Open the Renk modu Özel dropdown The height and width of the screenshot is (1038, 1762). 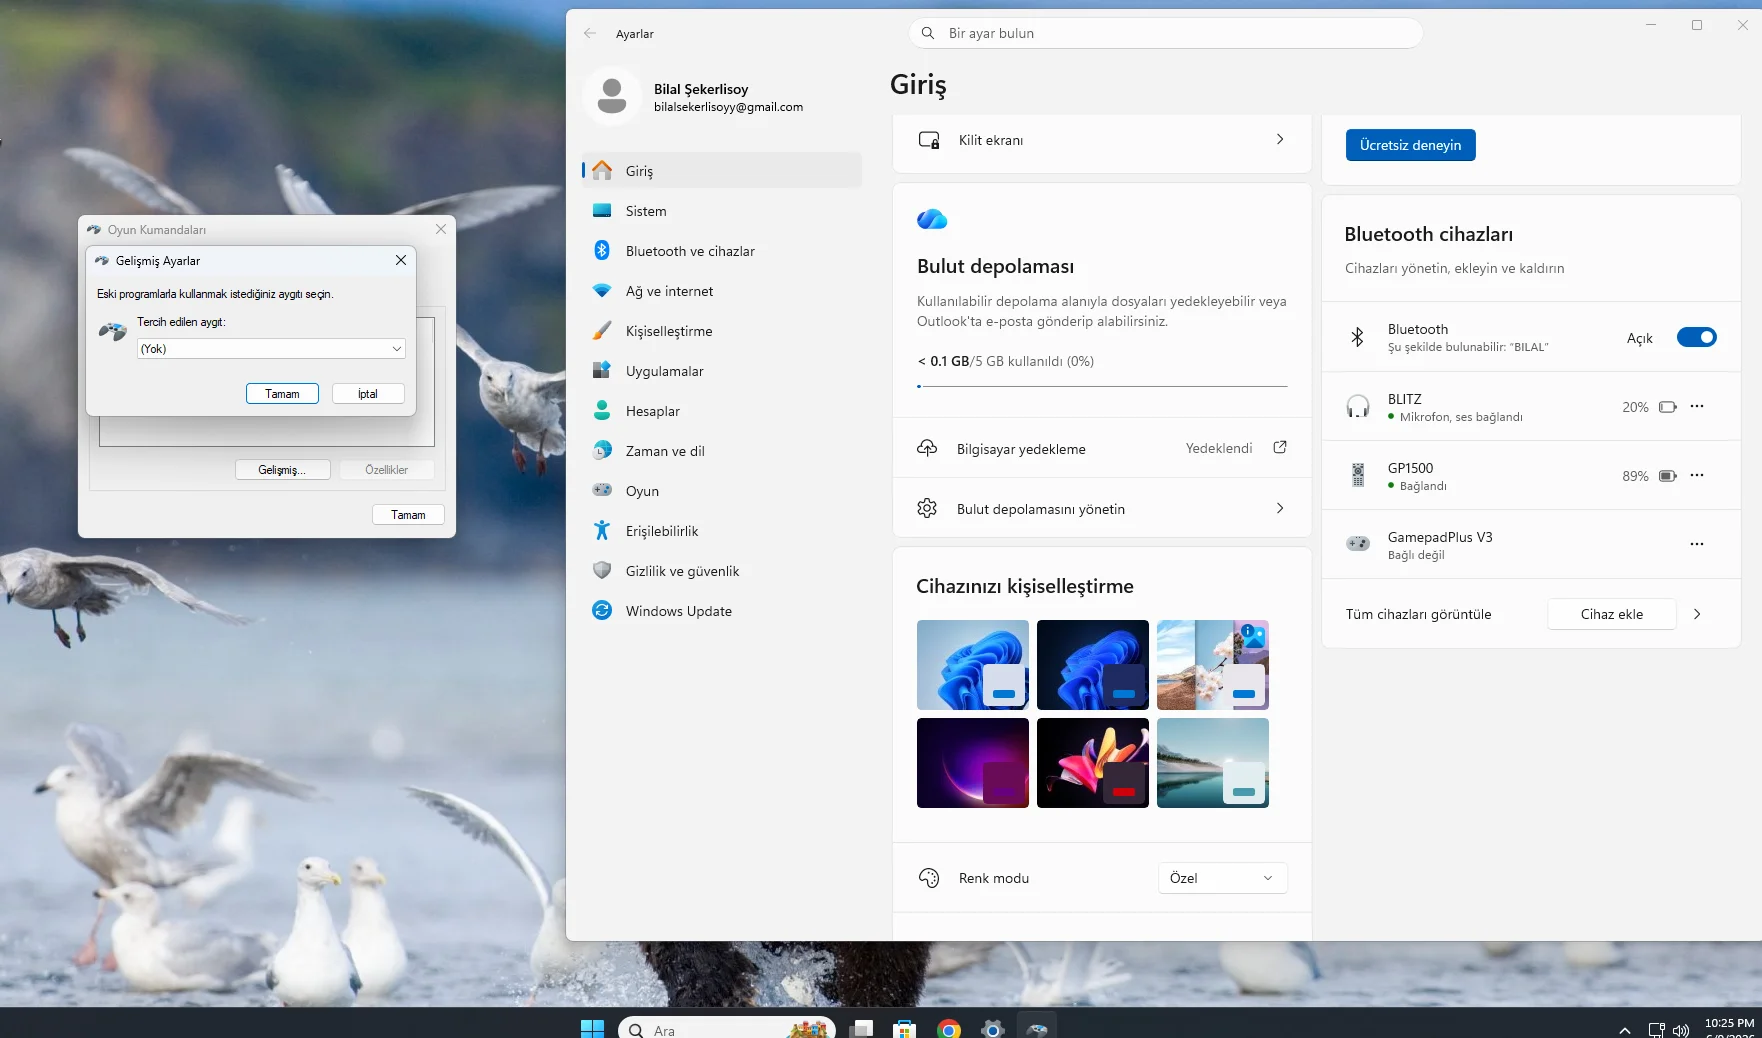pyautogui.click(x=1222, y=878)
